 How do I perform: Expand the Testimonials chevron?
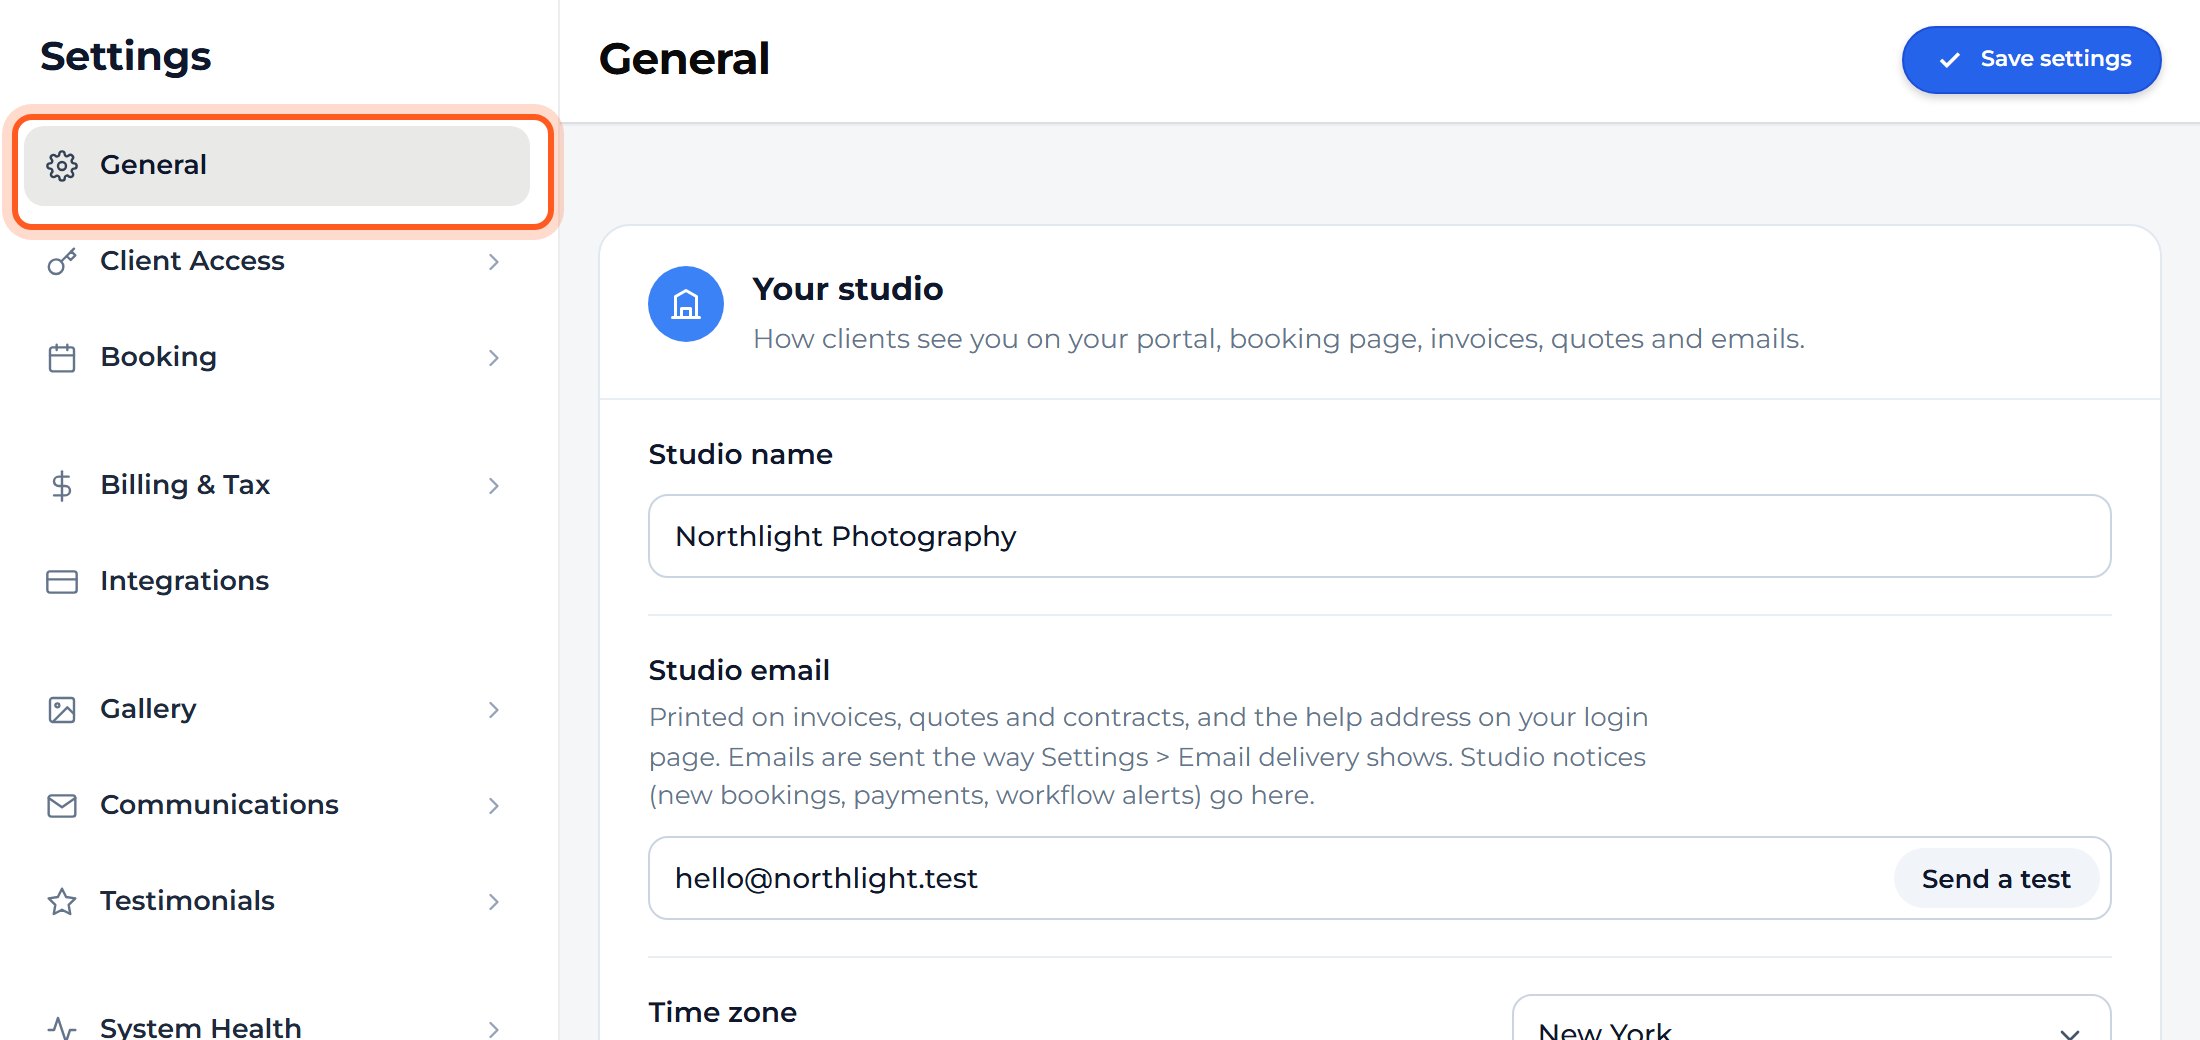pyautogui.click(x=493, y=902)
